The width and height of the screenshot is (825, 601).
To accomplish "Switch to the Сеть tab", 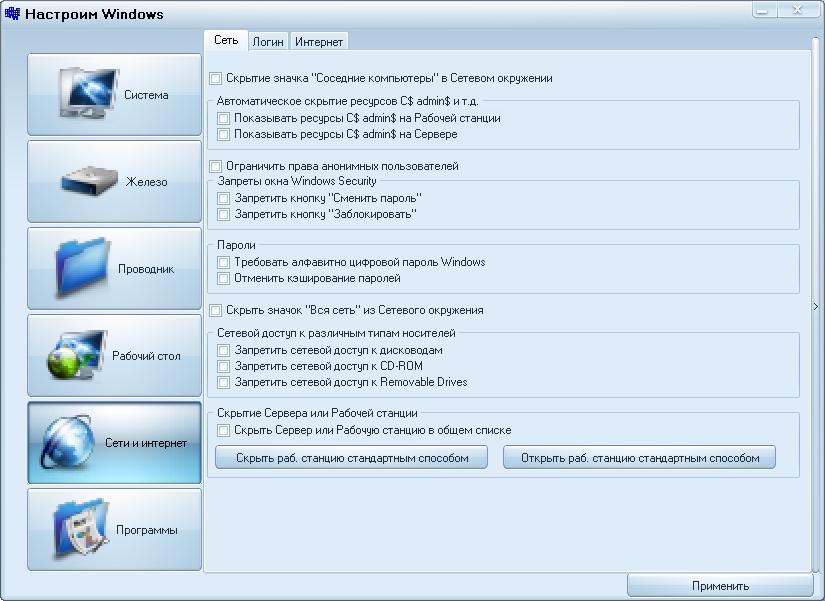I will [226, 40].
